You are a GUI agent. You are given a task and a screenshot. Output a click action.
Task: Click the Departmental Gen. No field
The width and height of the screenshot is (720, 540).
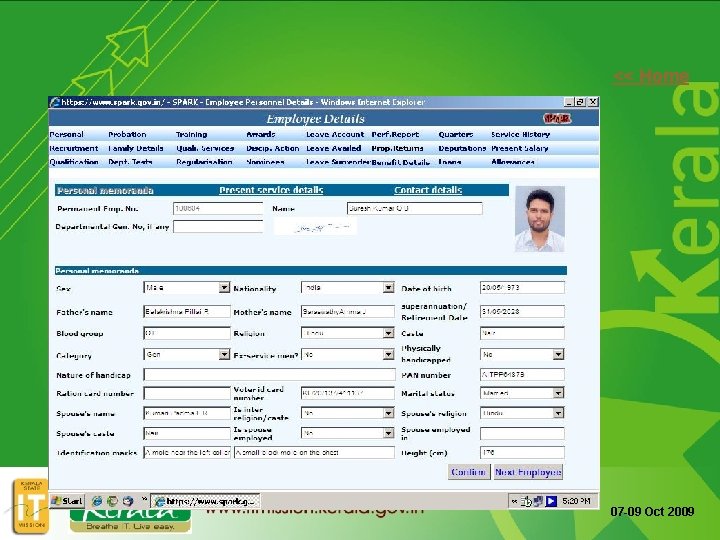pyautogui.click(x=218, y=226)
